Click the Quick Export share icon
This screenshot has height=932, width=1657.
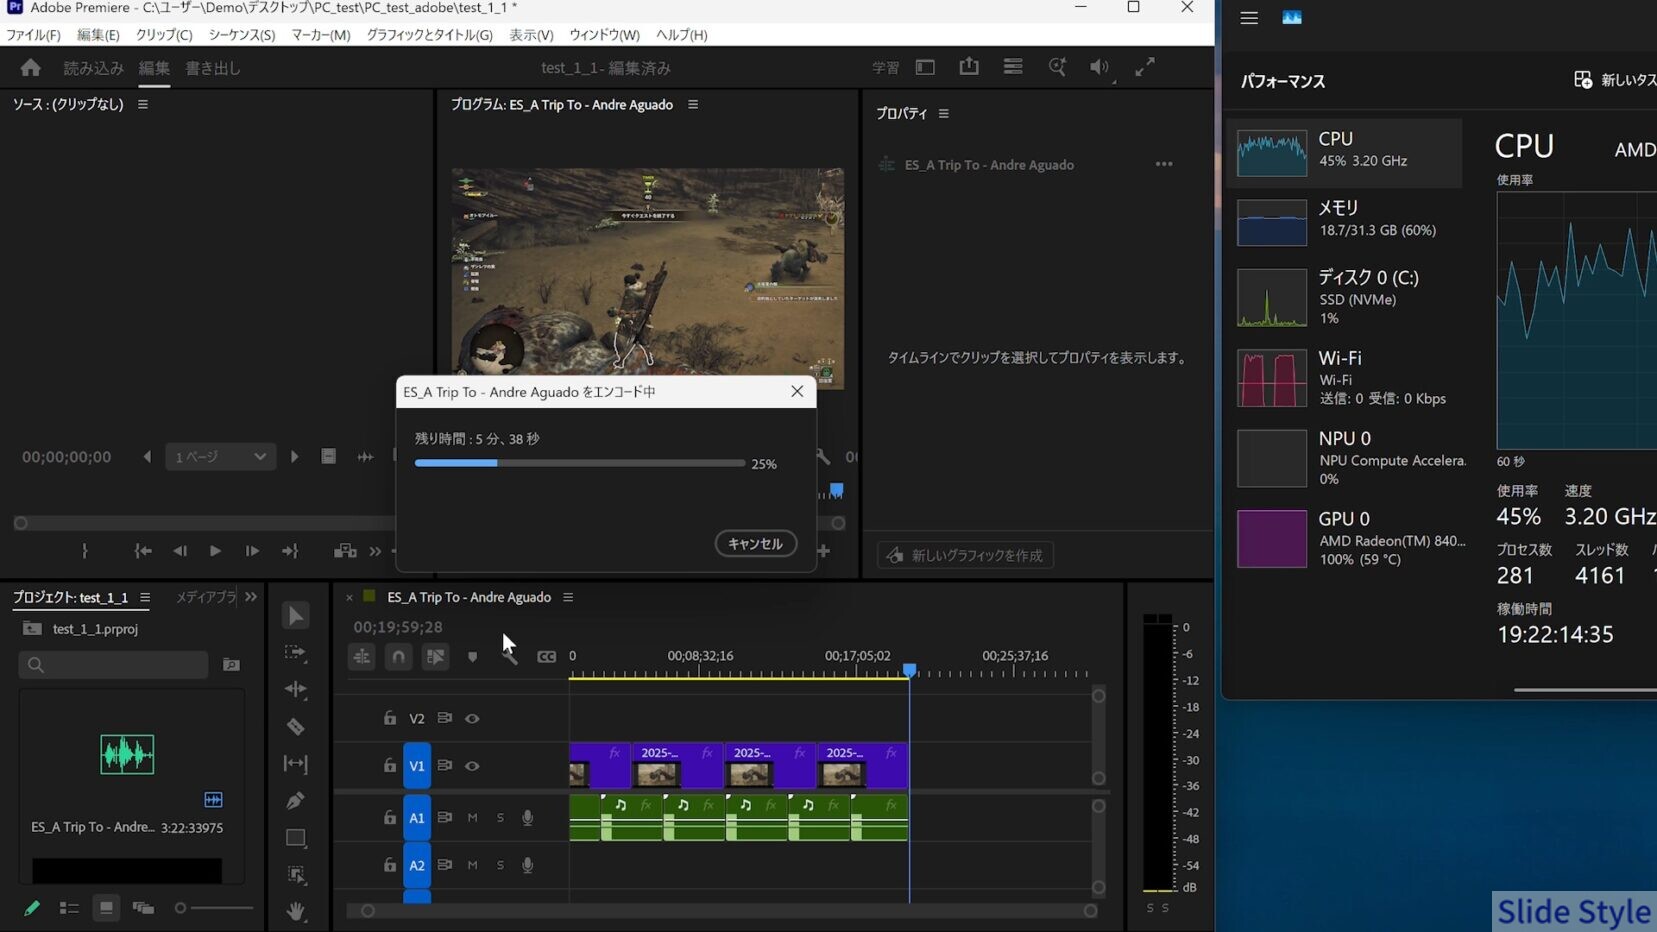coord(969,66)
